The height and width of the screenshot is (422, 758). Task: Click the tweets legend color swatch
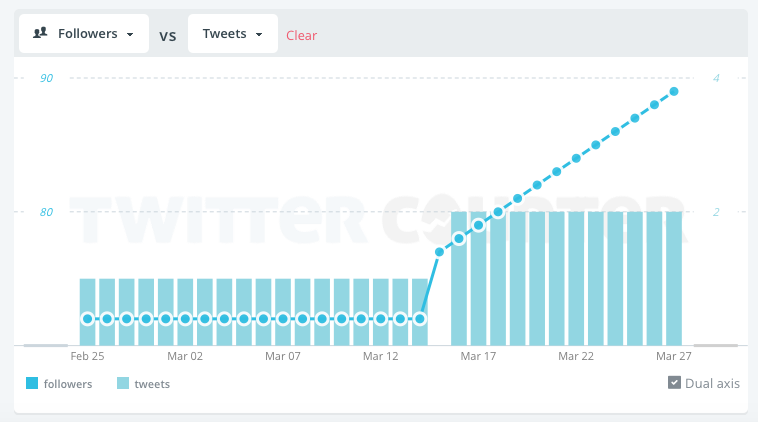[x=123, y=383]
